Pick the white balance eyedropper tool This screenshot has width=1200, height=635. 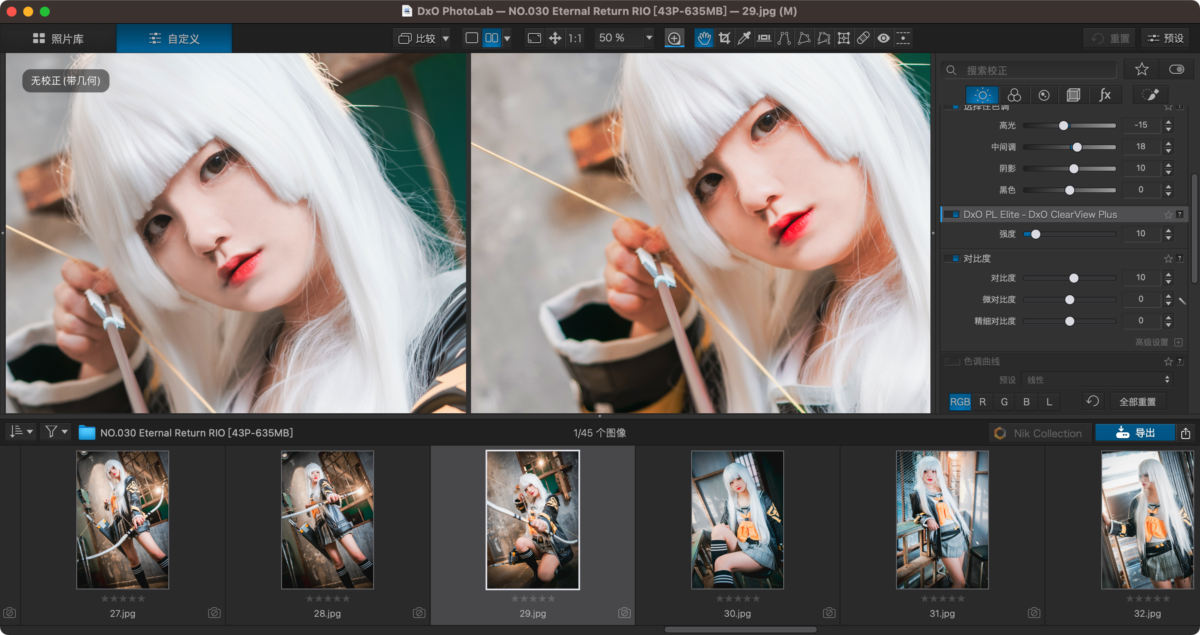tap(743, 38)
